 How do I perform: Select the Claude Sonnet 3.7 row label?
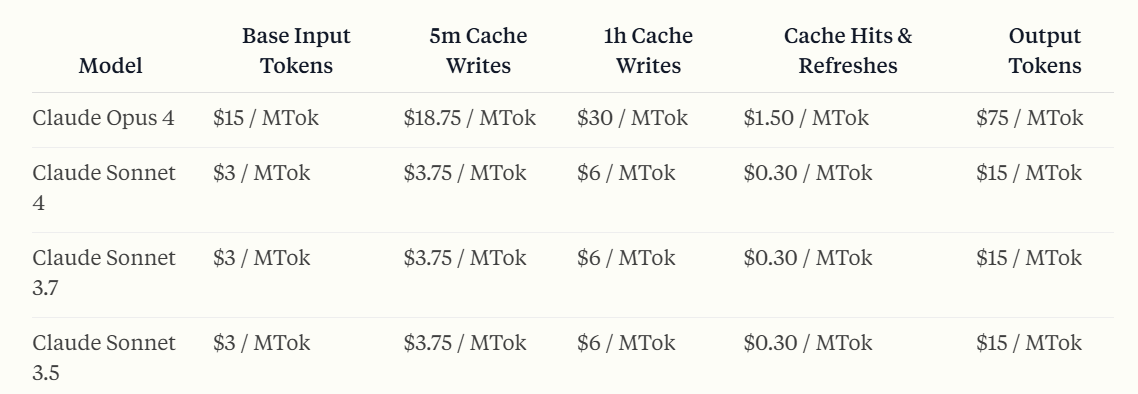(x=104, y=273)
